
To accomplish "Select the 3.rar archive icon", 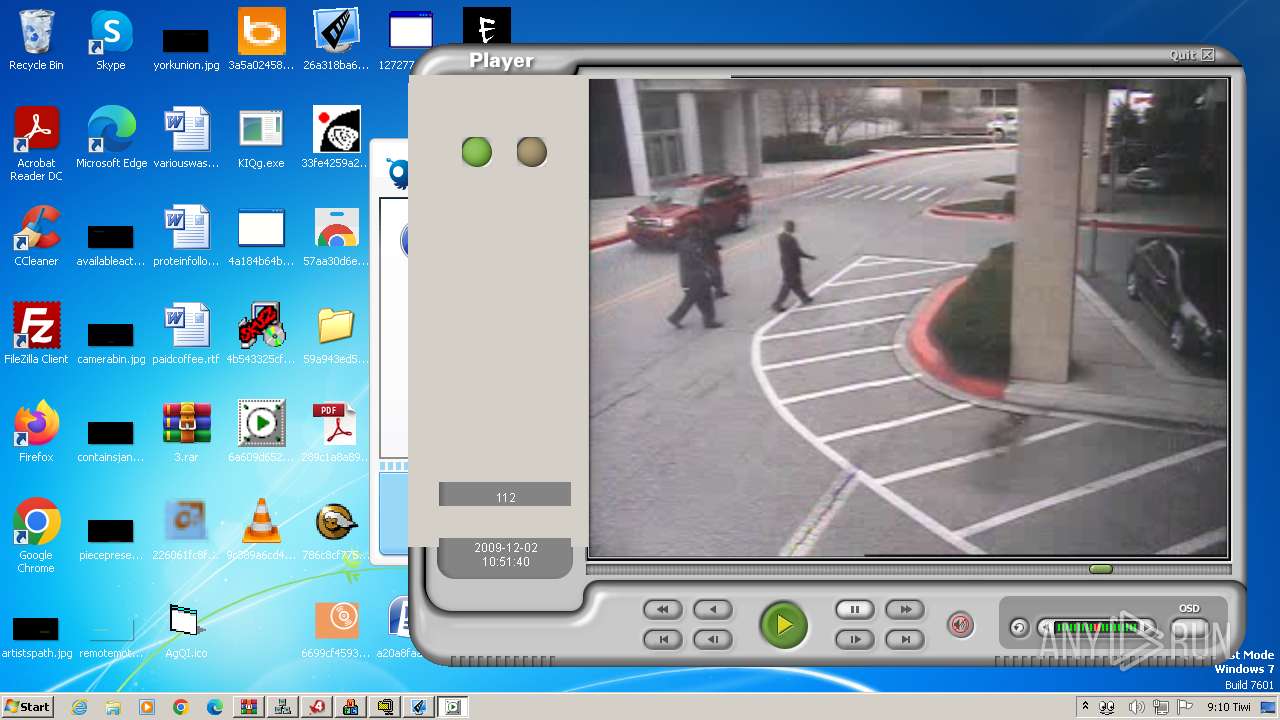I will tap(186, 432).
